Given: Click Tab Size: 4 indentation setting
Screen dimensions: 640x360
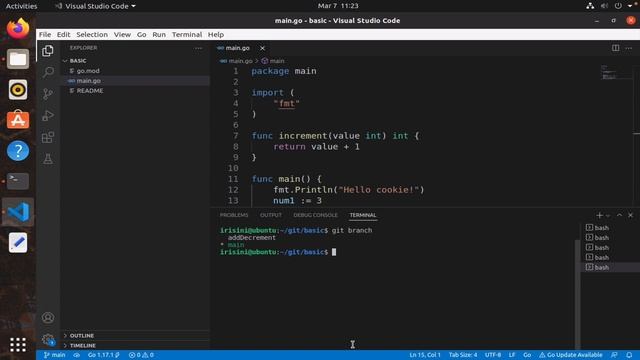Looking at the screenshot, I should point(463,355).
